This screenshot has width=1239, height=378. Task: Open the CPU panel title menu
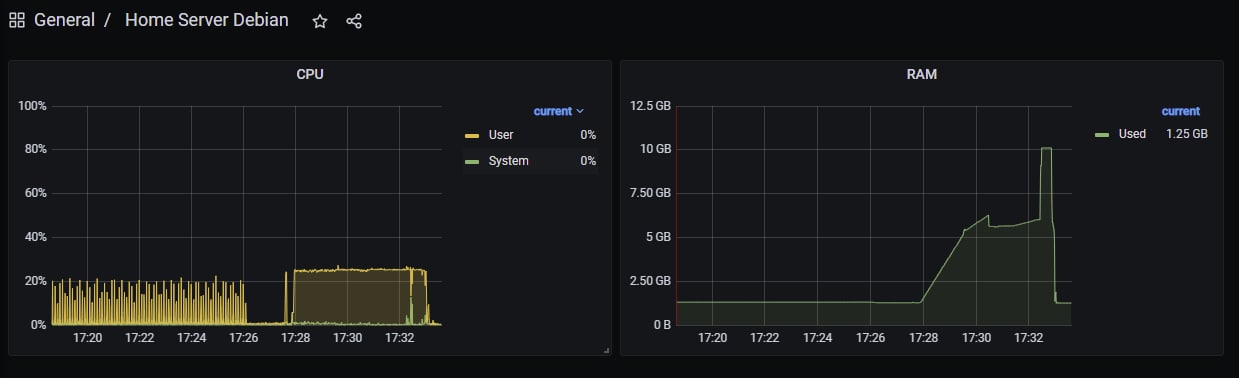point(310,74)
